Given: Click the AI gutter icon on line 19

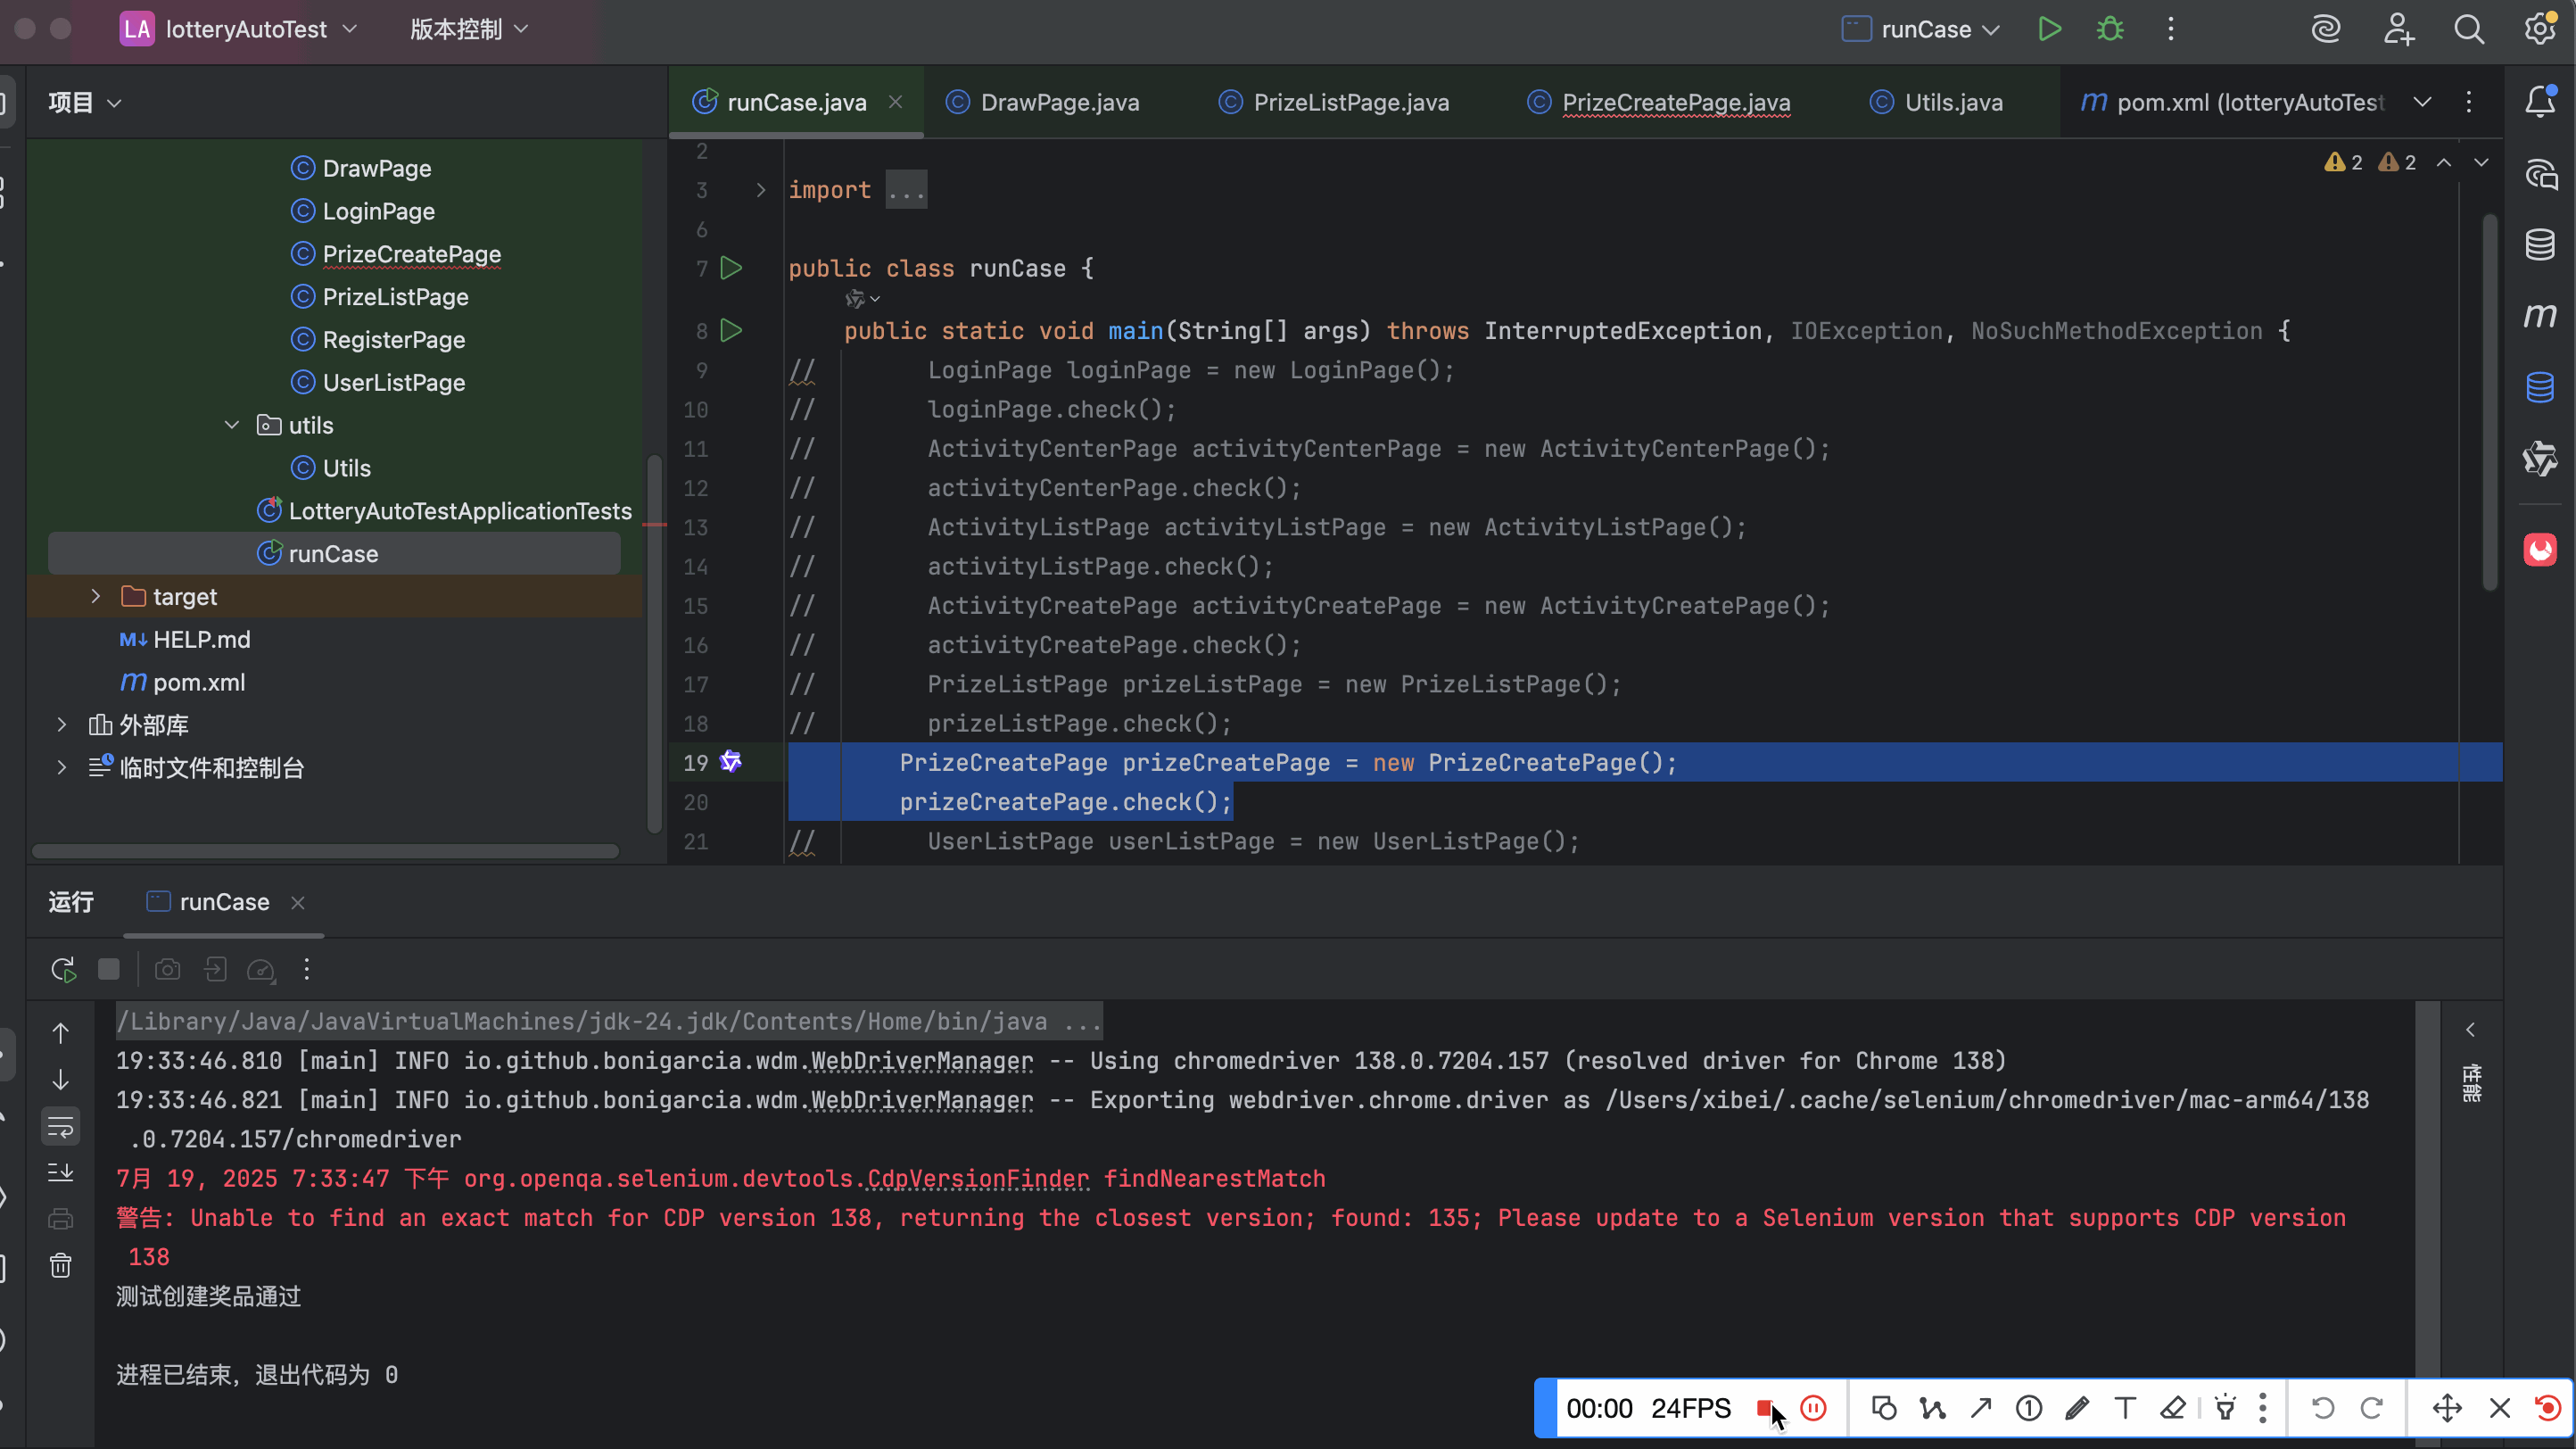Looking at the screenshot, I should [x=731, y=762].
